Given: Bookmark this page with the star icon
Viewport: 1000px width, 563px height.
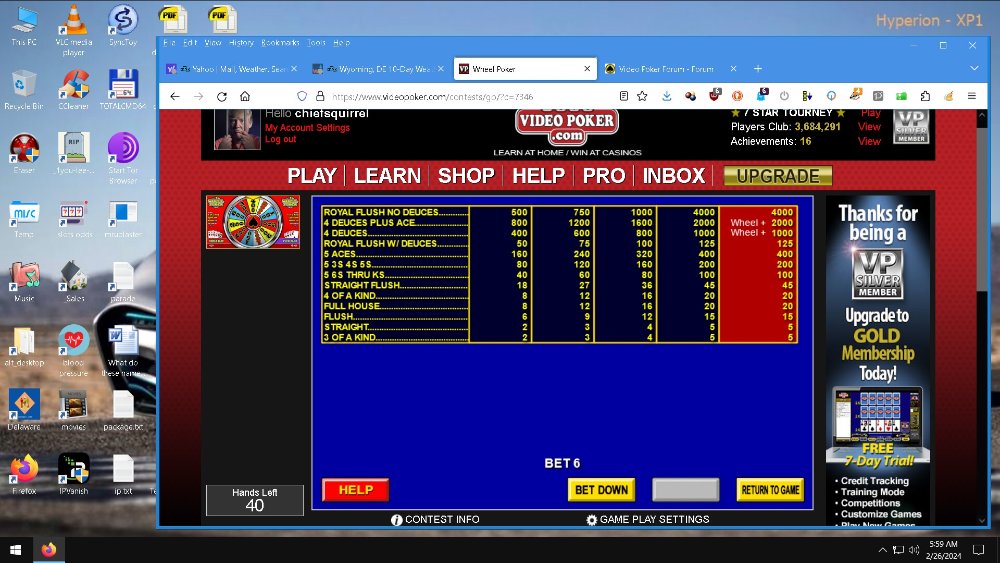Looking at the screenshot, I should [642, 96].
